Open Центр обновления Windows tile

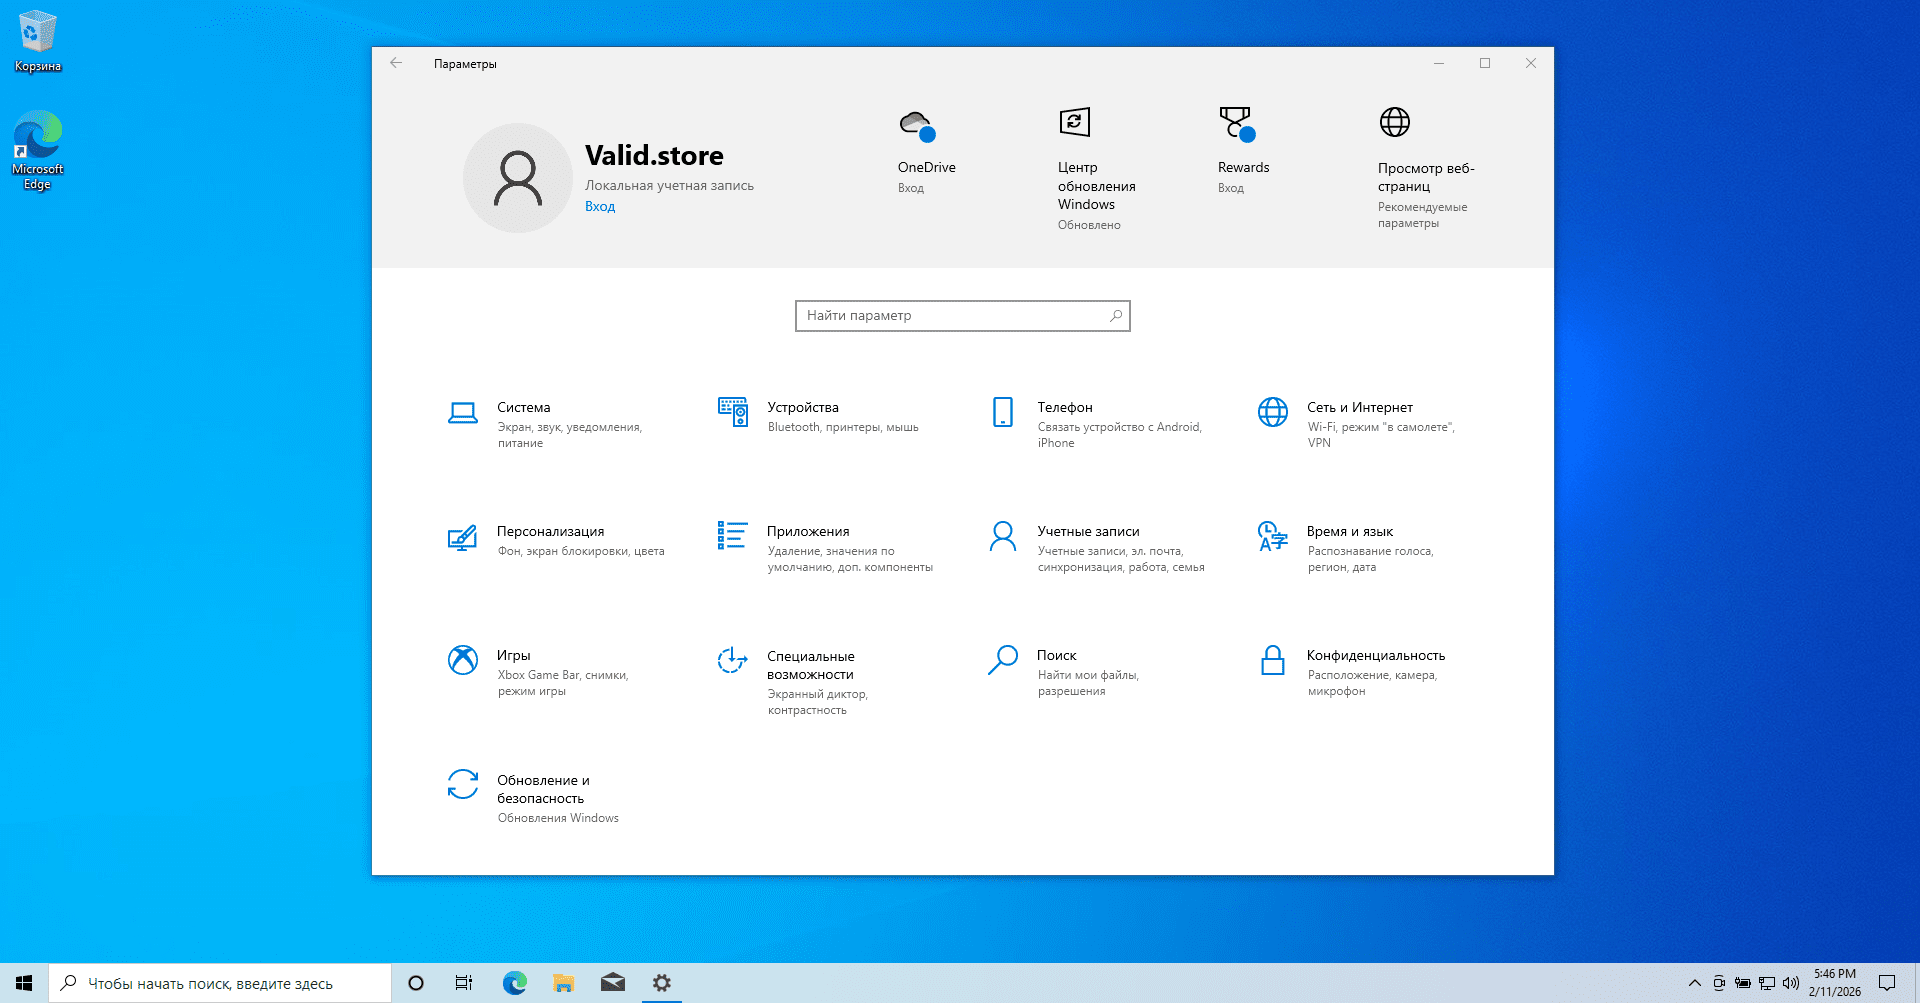point(1075,123)
